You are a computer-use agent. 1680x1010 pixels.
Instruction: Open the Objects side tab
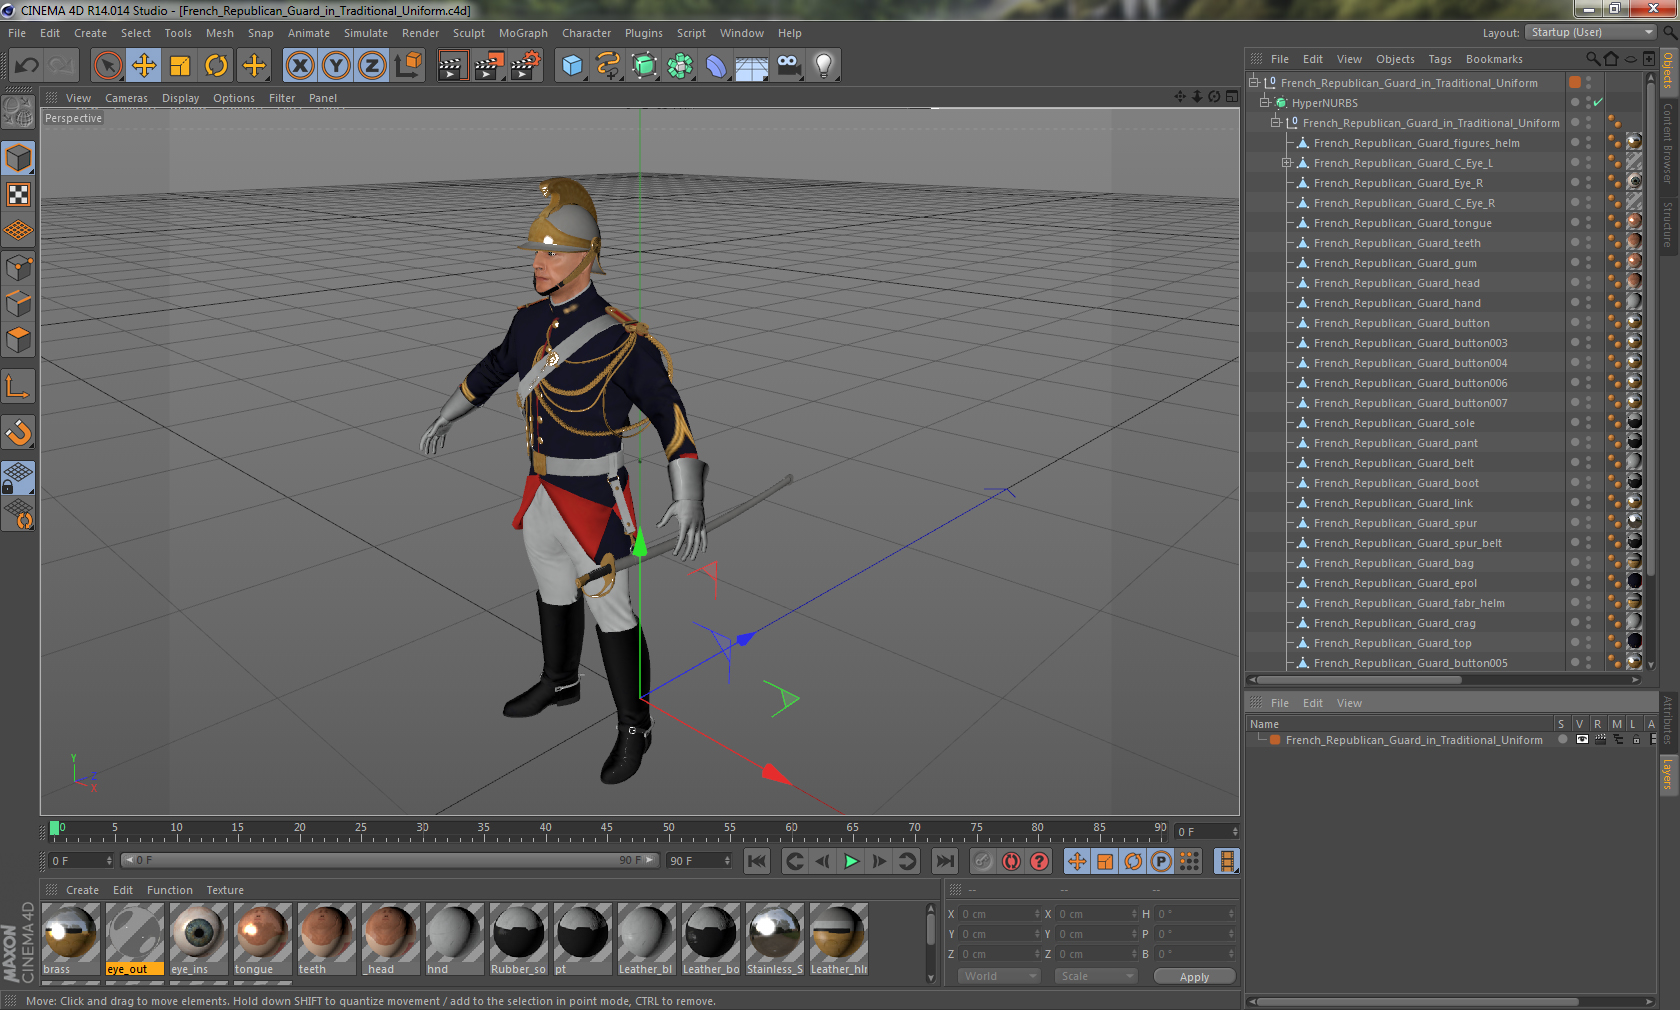pos(1668,70)
